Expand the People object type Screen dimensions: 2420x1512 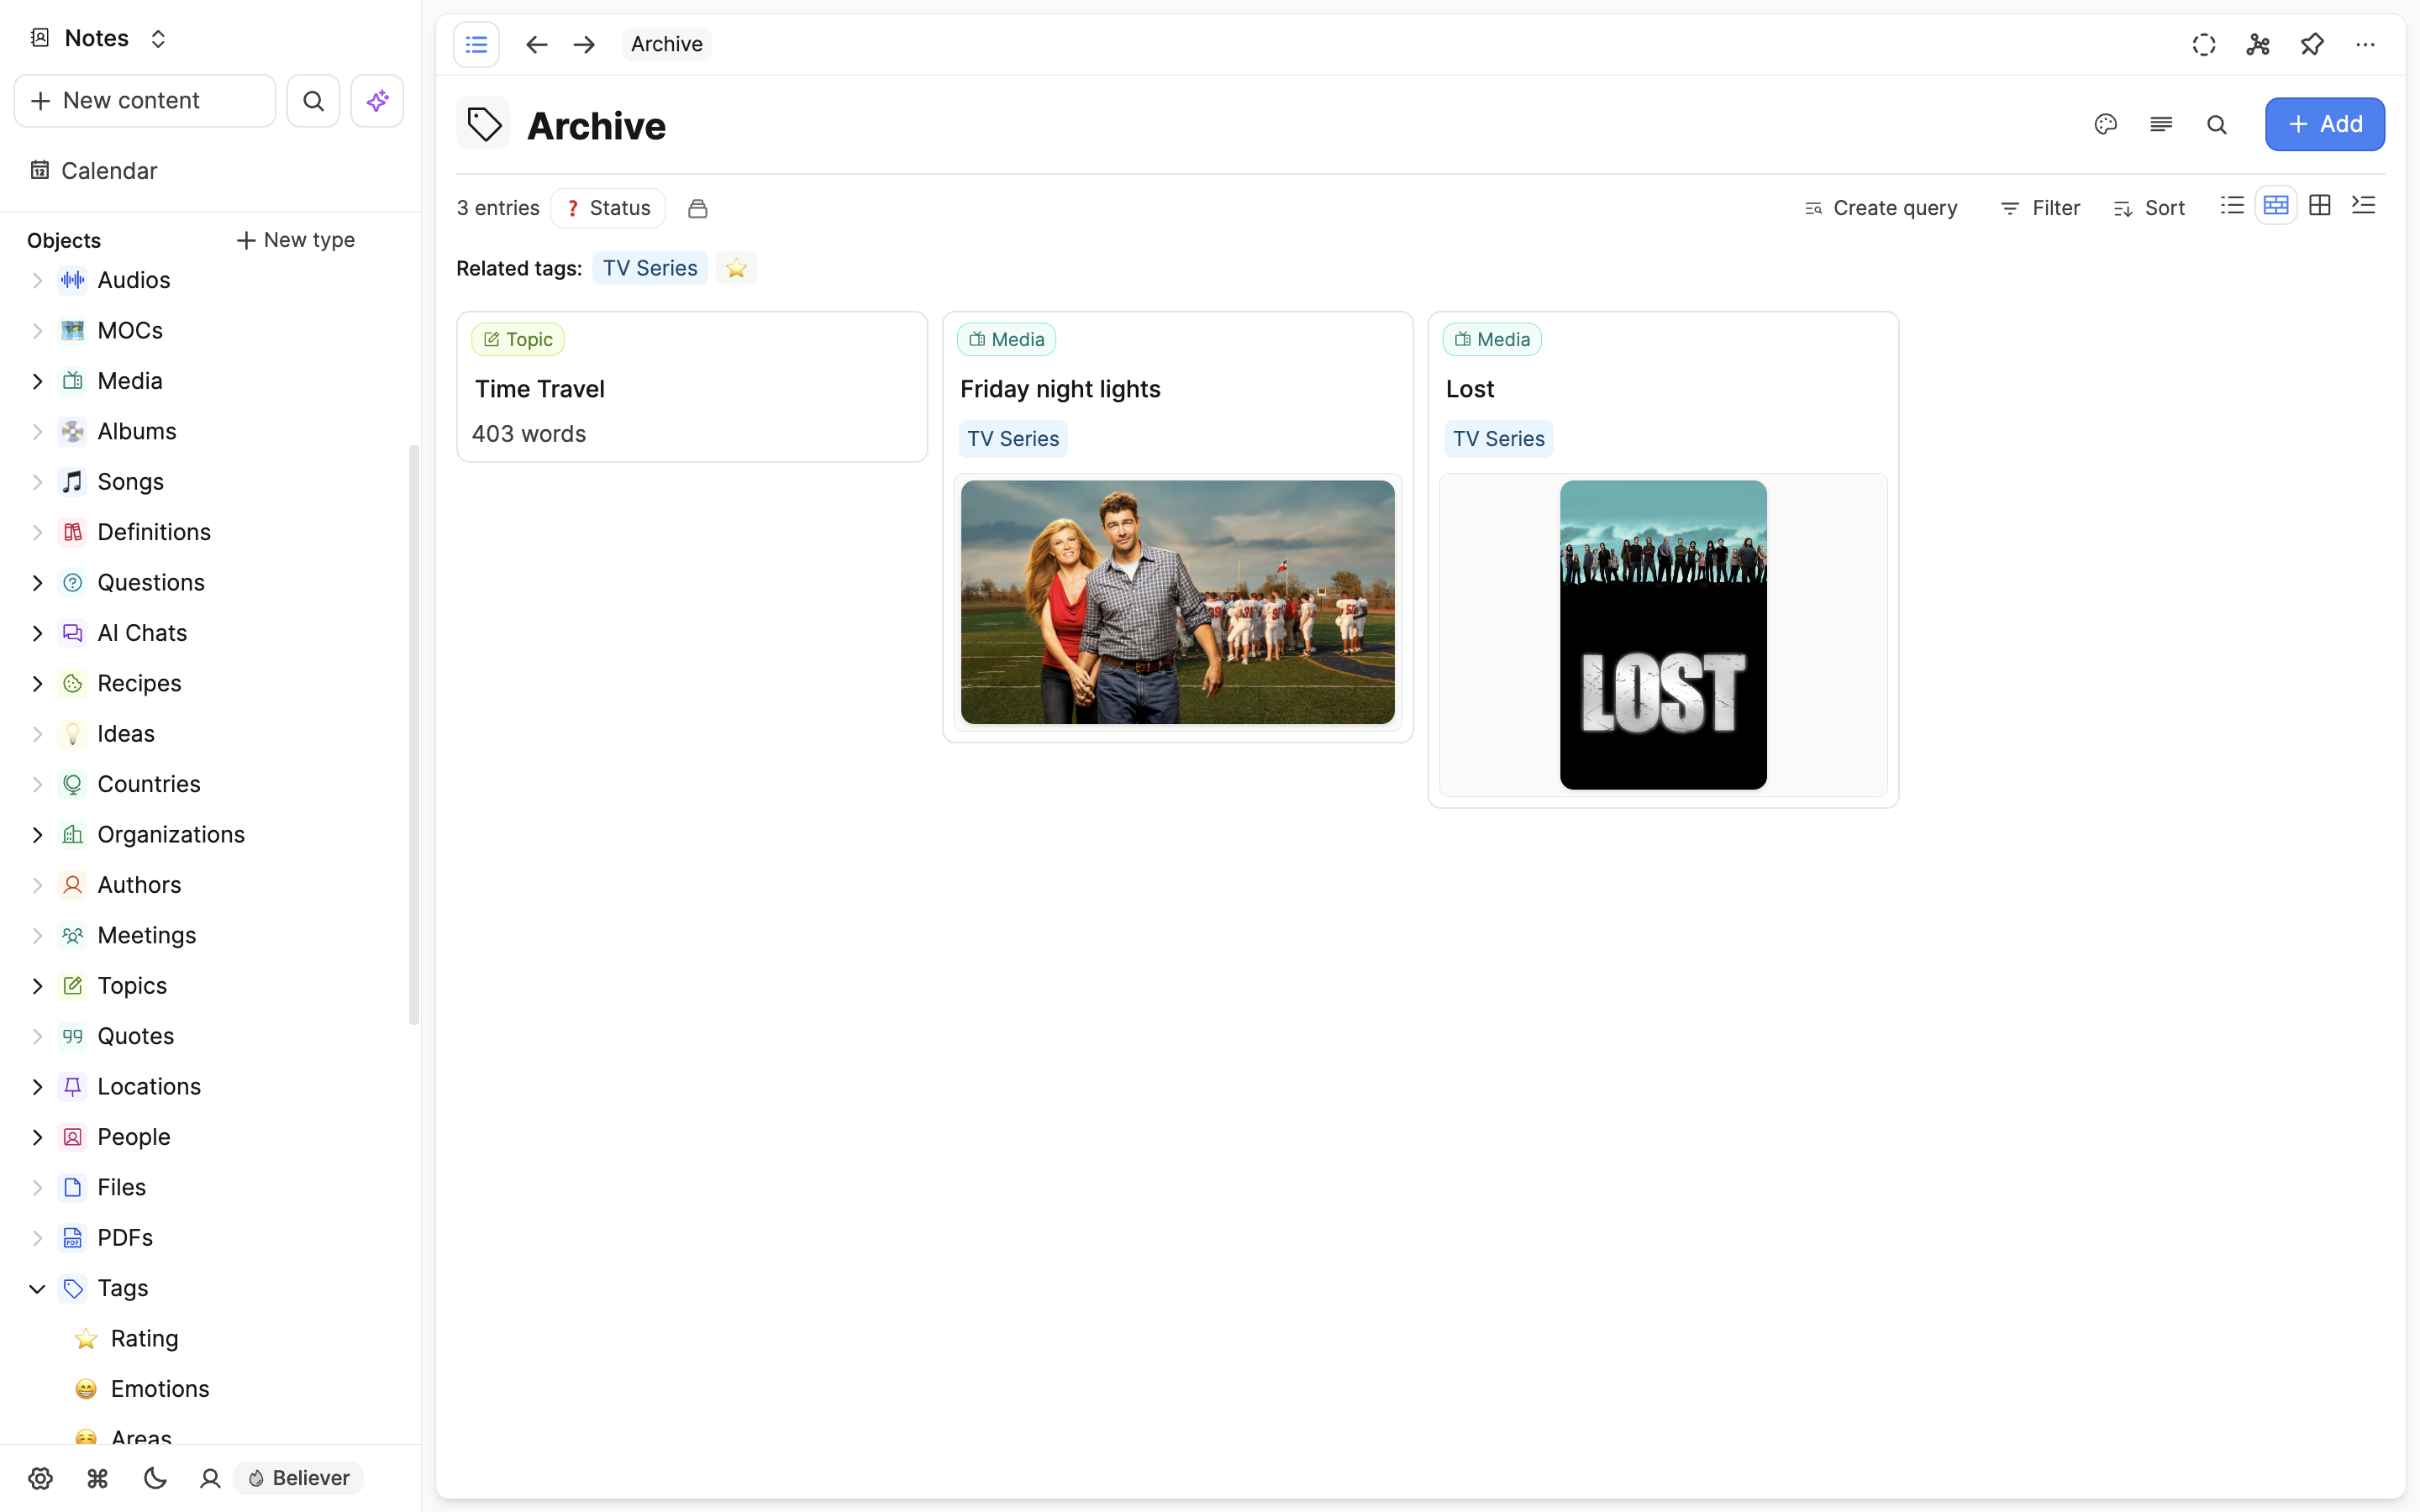coord(37,1137)
